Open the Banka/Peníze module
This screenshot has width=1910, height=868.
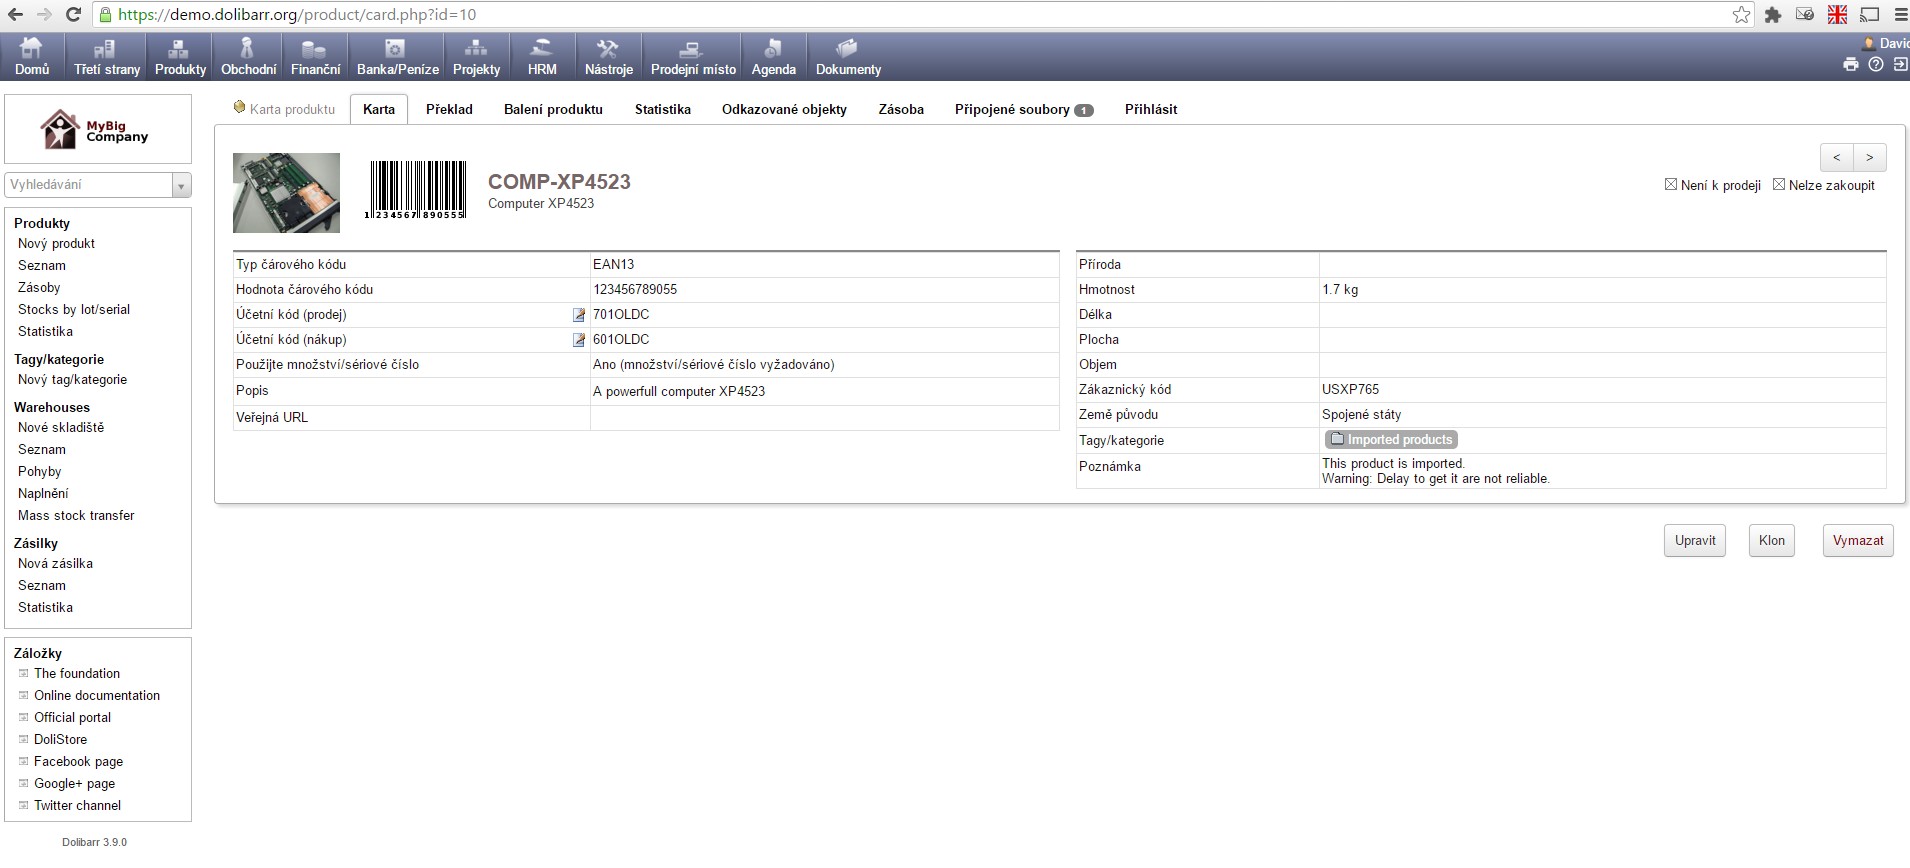(x=397, y=57)
